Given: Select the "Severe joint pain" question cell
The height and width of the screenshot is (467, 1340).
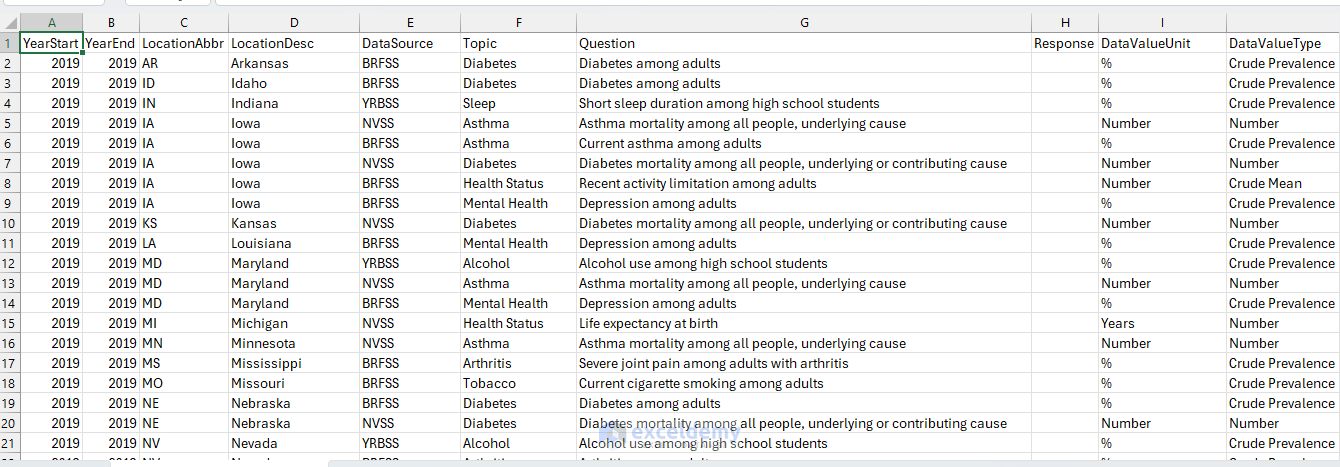Looking at the screenshot, I should 713,363.
